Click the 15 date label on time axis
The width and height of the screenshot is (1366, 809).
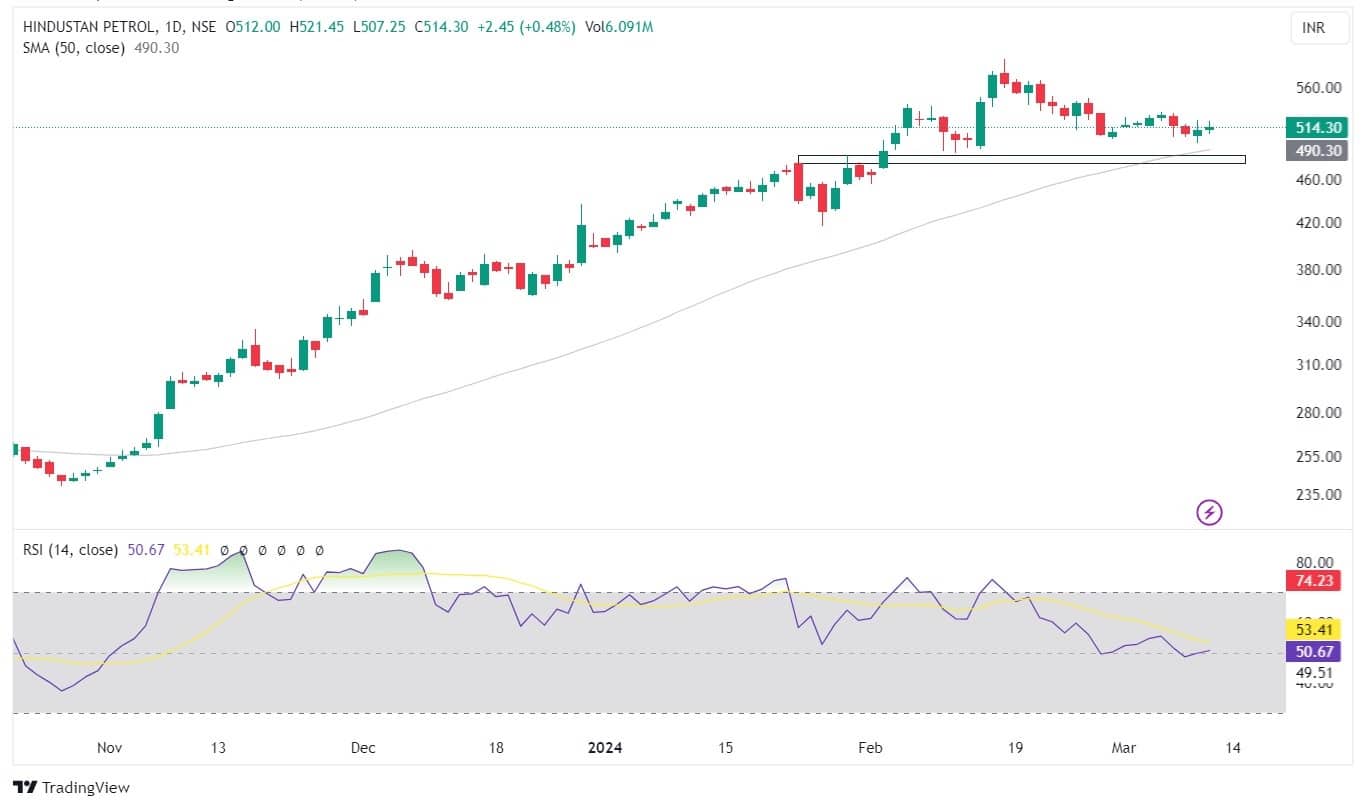click(x=726, y=748)
